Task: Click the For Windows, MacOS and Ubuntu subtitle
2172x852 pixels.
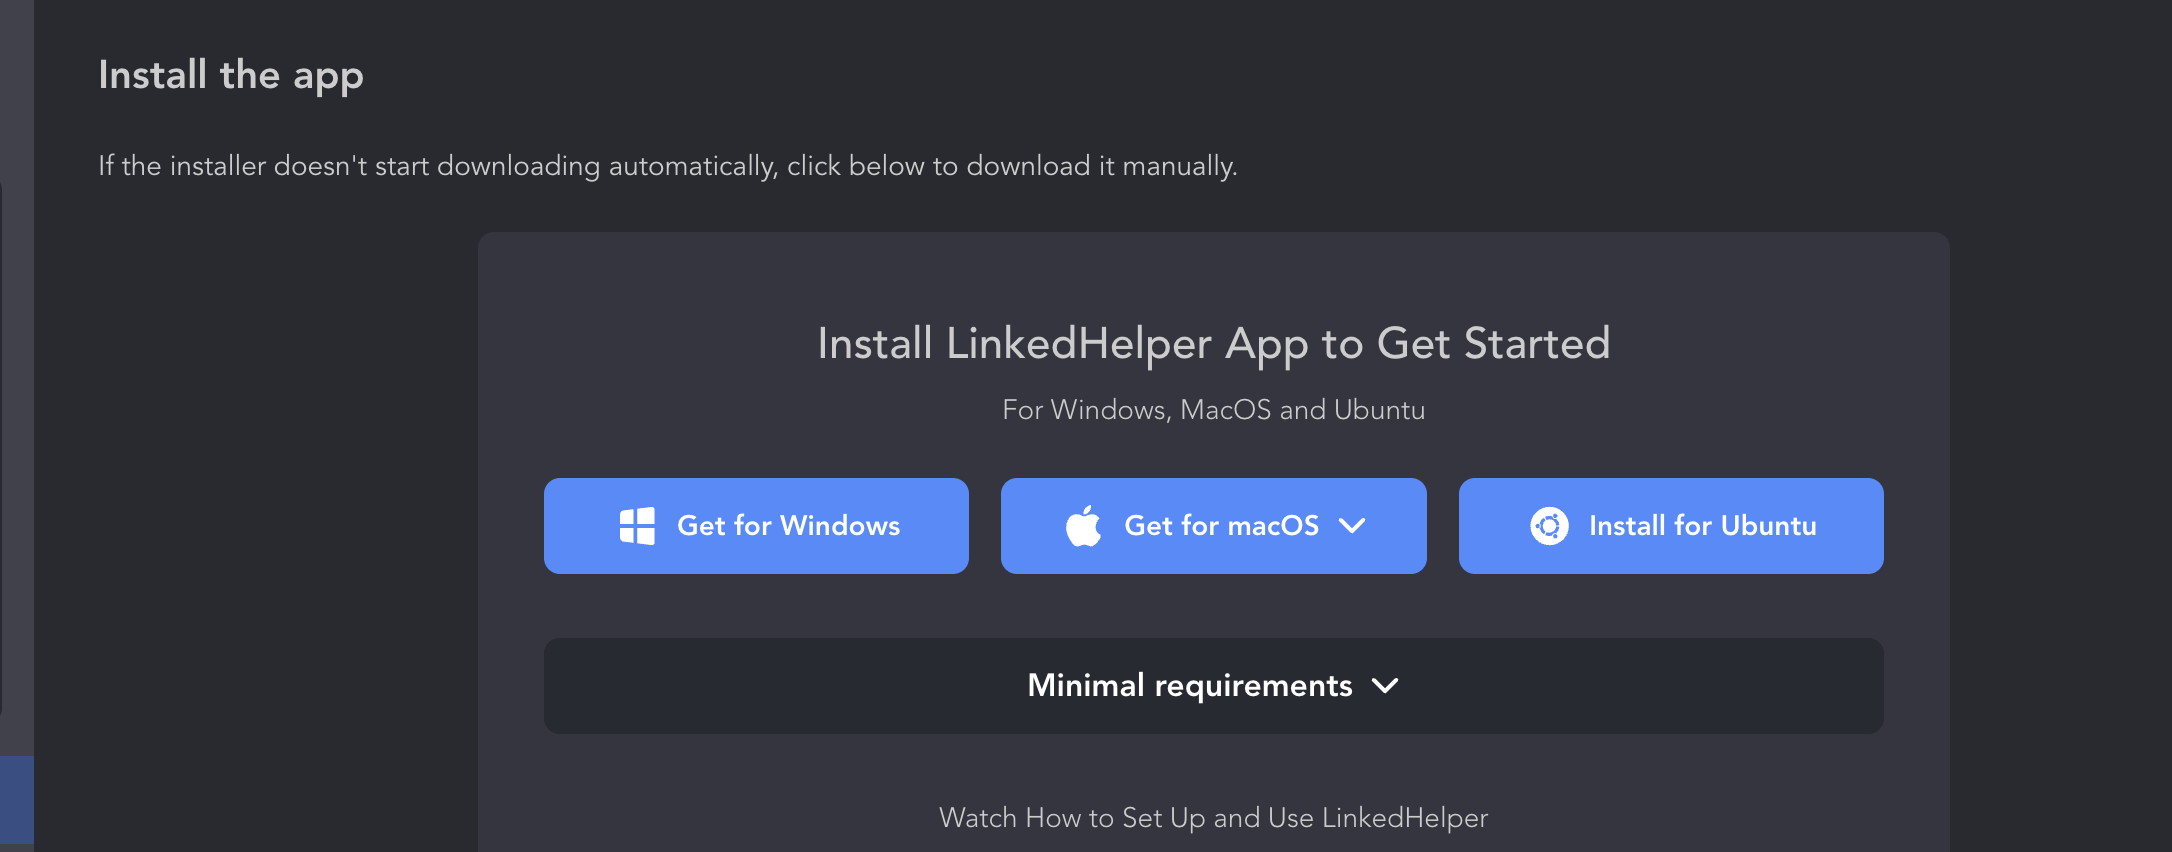Action: pos(1213,410)
